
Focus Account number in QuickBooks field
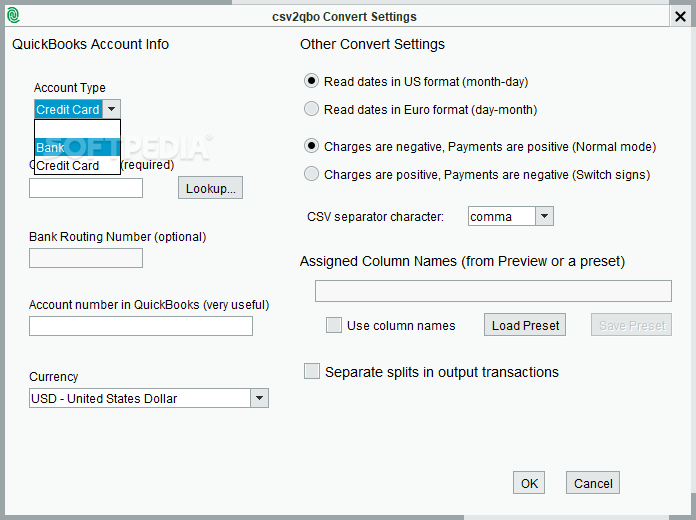tap(141, 326)
